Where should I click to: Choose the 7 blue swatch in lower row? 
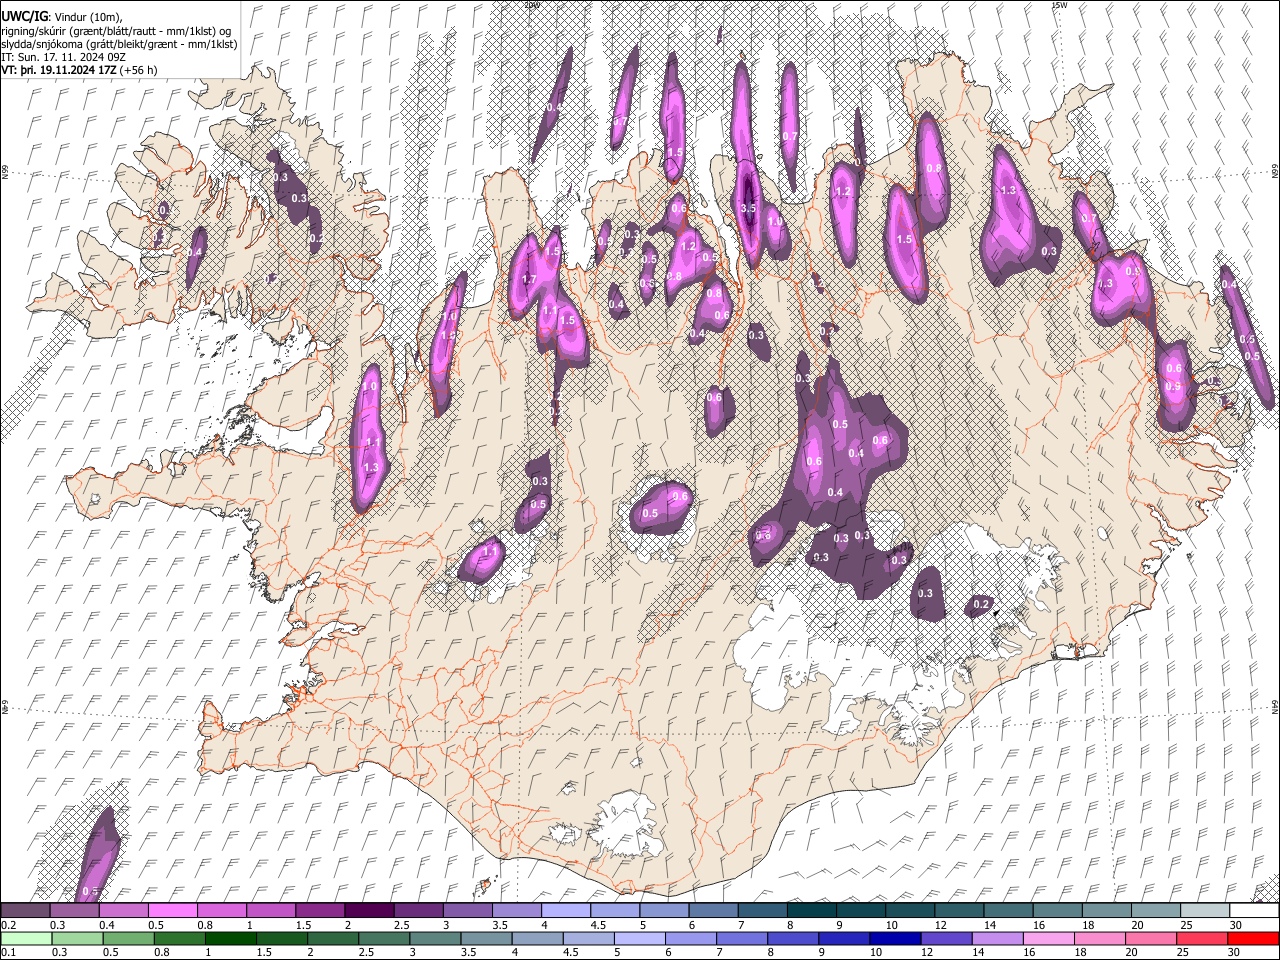pos(741,938)
